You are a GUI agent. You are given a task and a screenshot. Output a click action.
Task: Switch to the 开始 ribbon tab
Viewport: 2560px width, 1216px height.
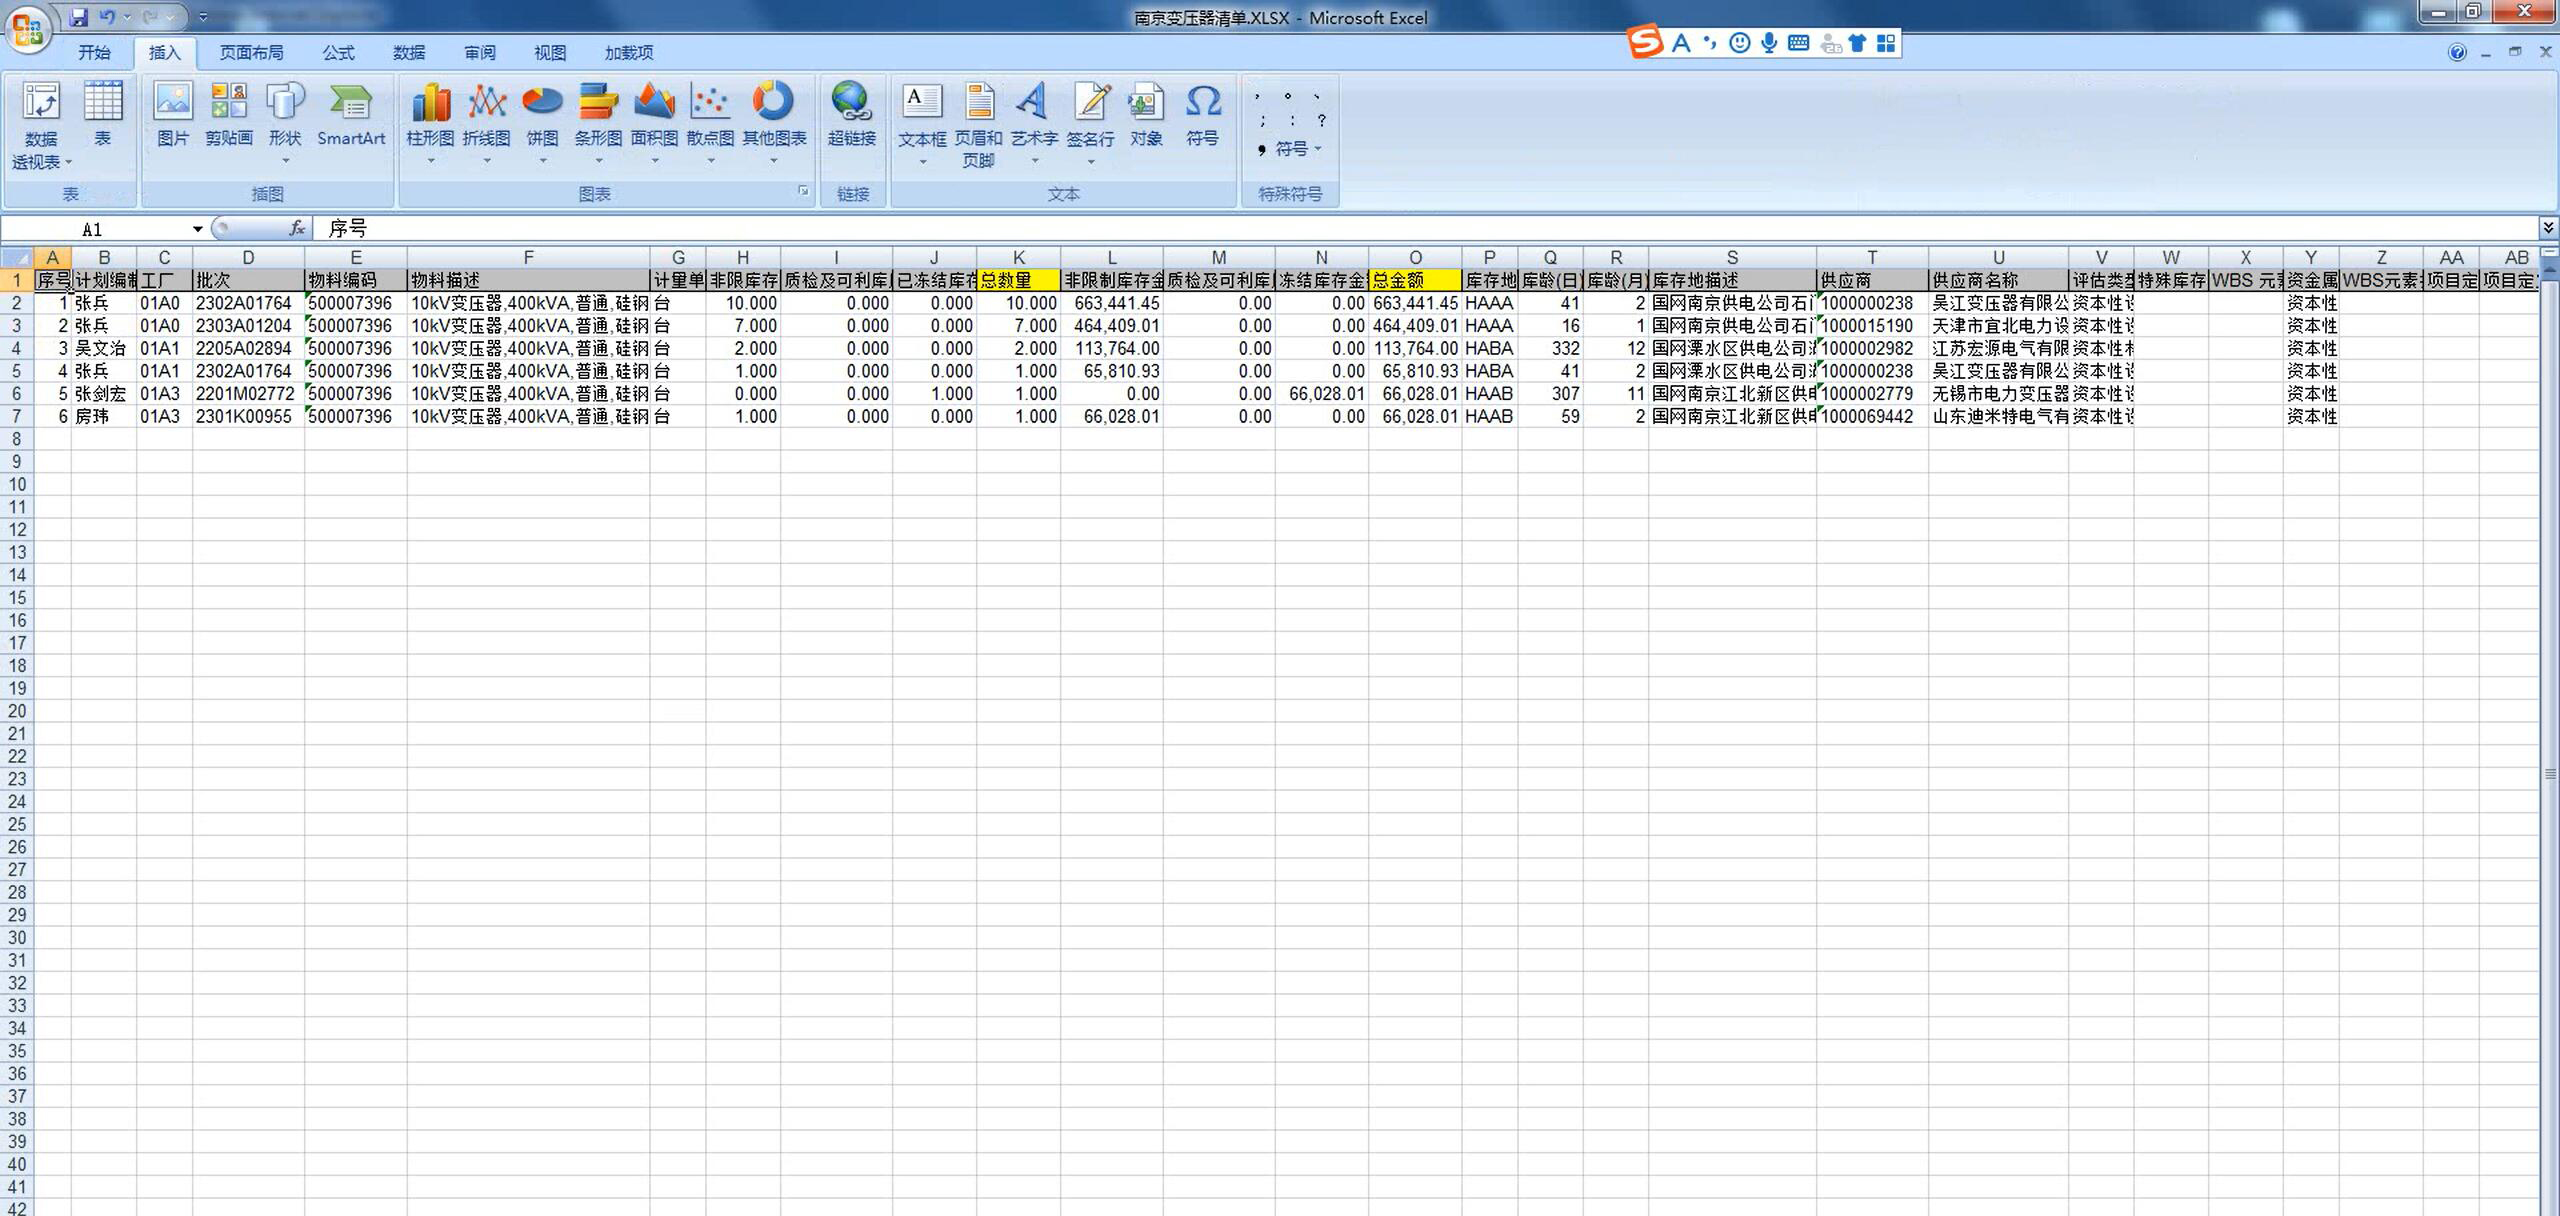click(x=94, y=52)
